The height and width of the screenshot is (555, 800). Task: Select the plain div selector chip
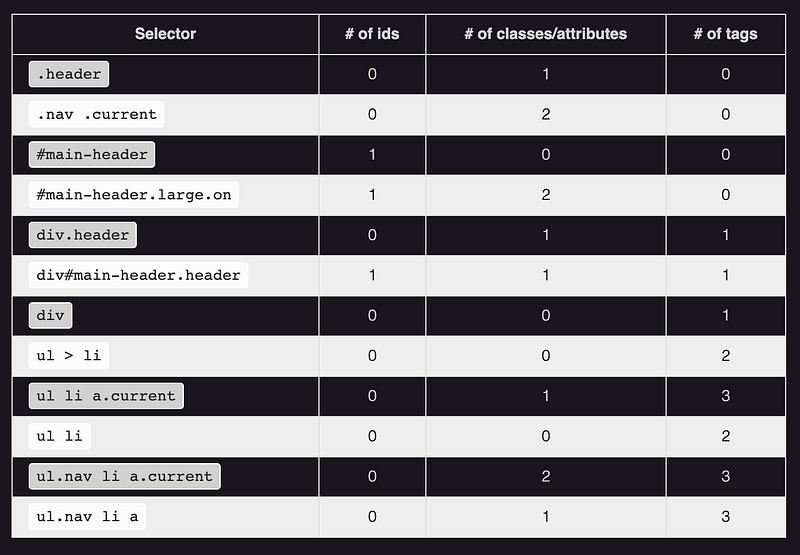pyautogui.click(x=50, y=315)
